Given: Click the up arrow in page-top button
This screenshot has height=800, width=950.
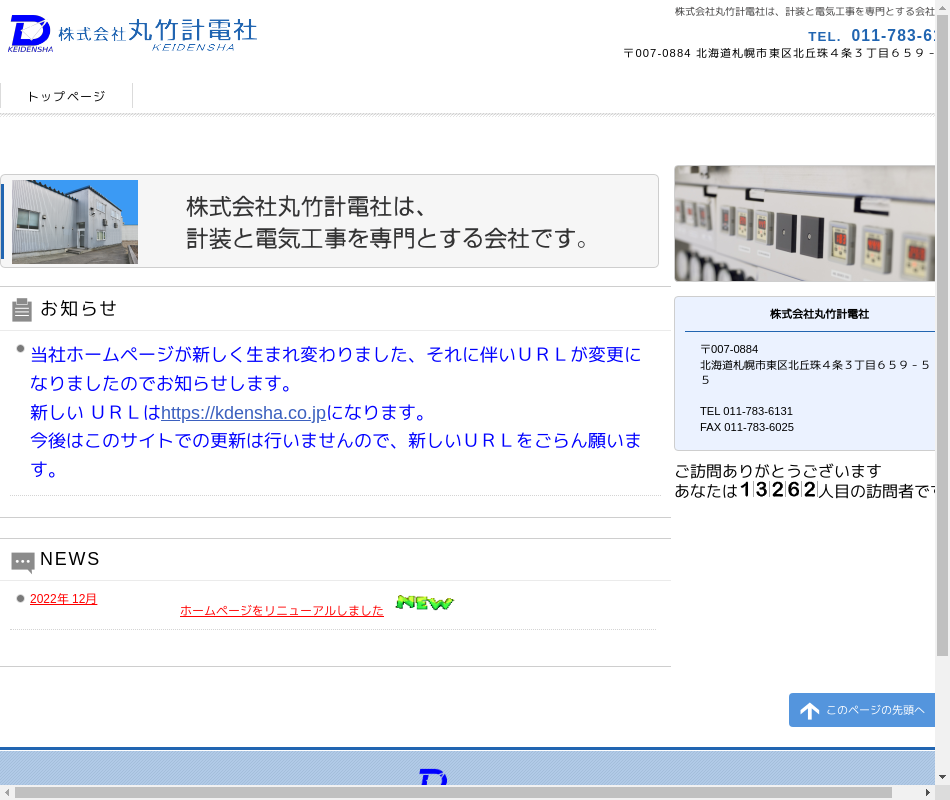Looking at the screenshot, I should (809, 710).
